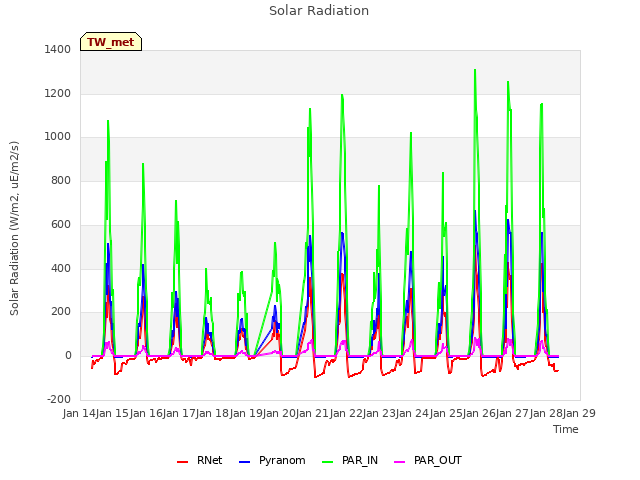Click the 800 y-axis tick label
This screenshot has height=480, width=640.
(61, 180)
